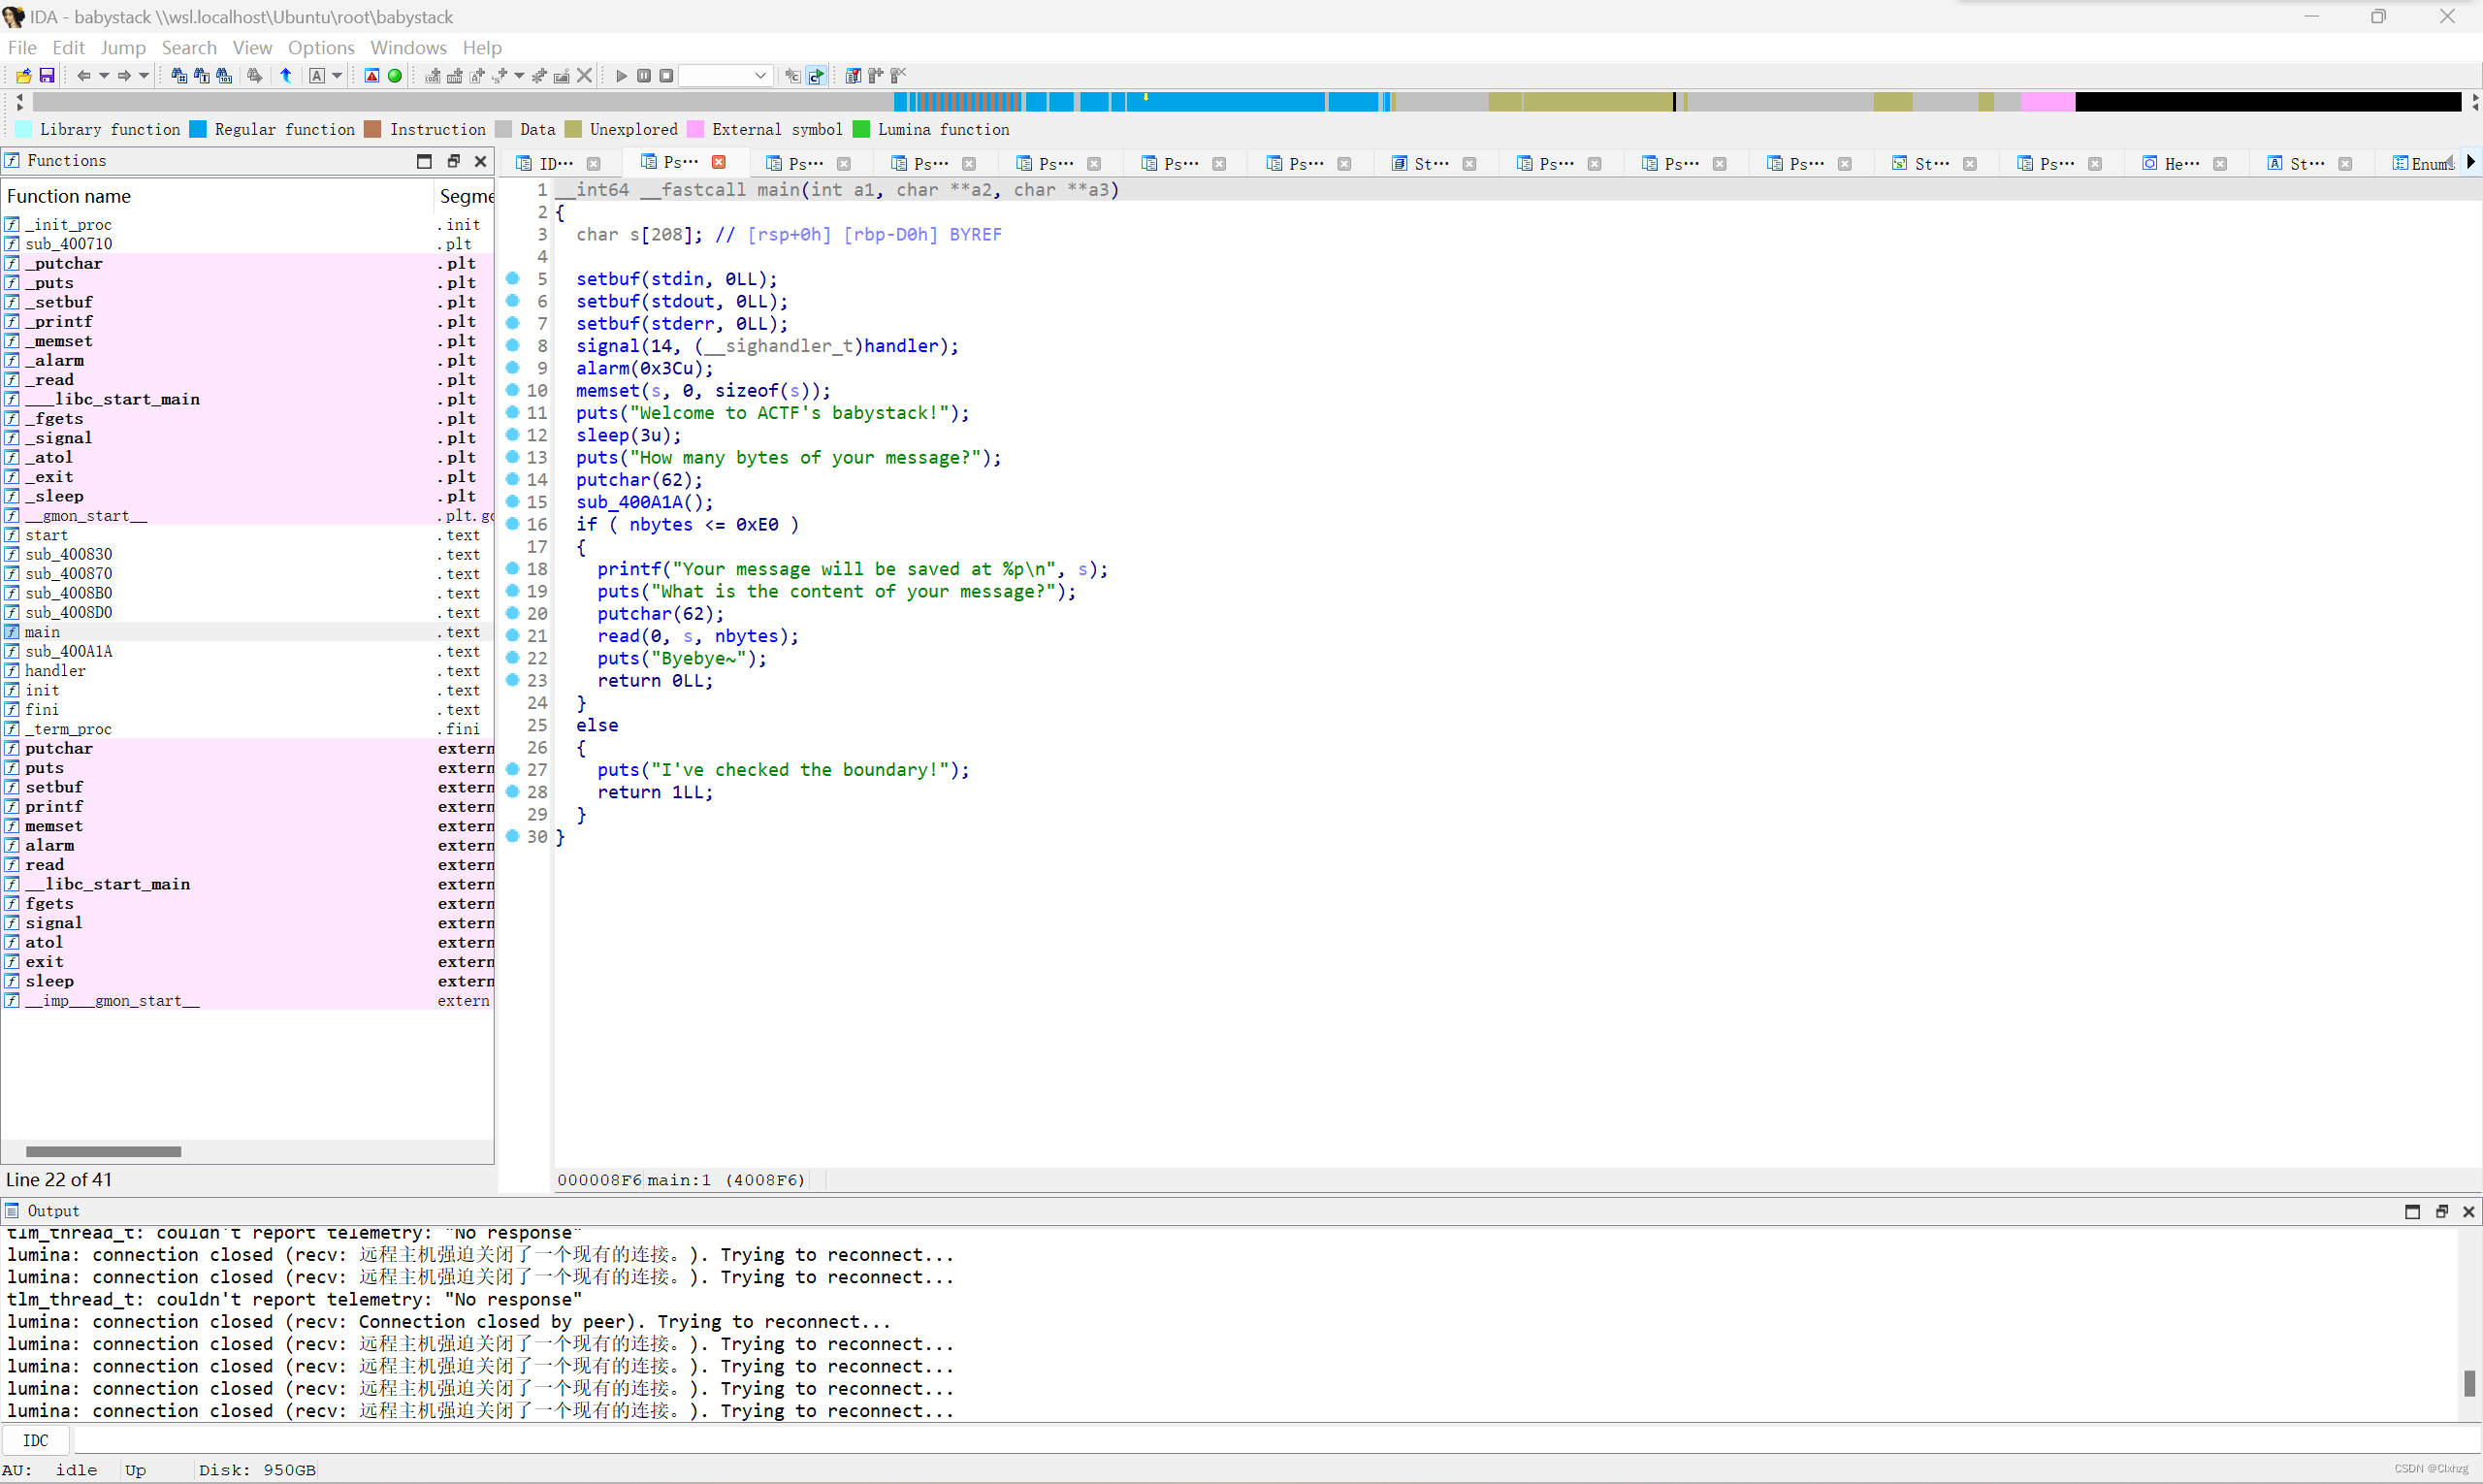Expand the jump forward history dropdown

tap(144, 76)
